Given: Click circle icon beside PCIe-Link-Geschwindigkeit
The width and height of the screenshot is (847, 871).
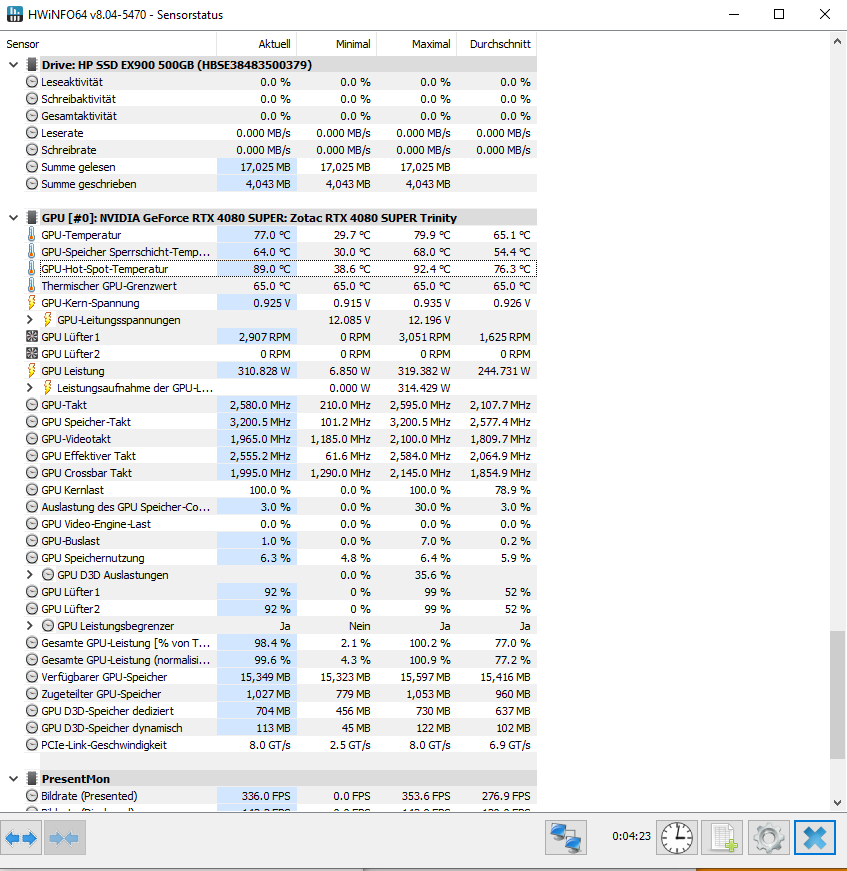Looking at the screenshot, I should pyautogui.click(x=32, y=745).
